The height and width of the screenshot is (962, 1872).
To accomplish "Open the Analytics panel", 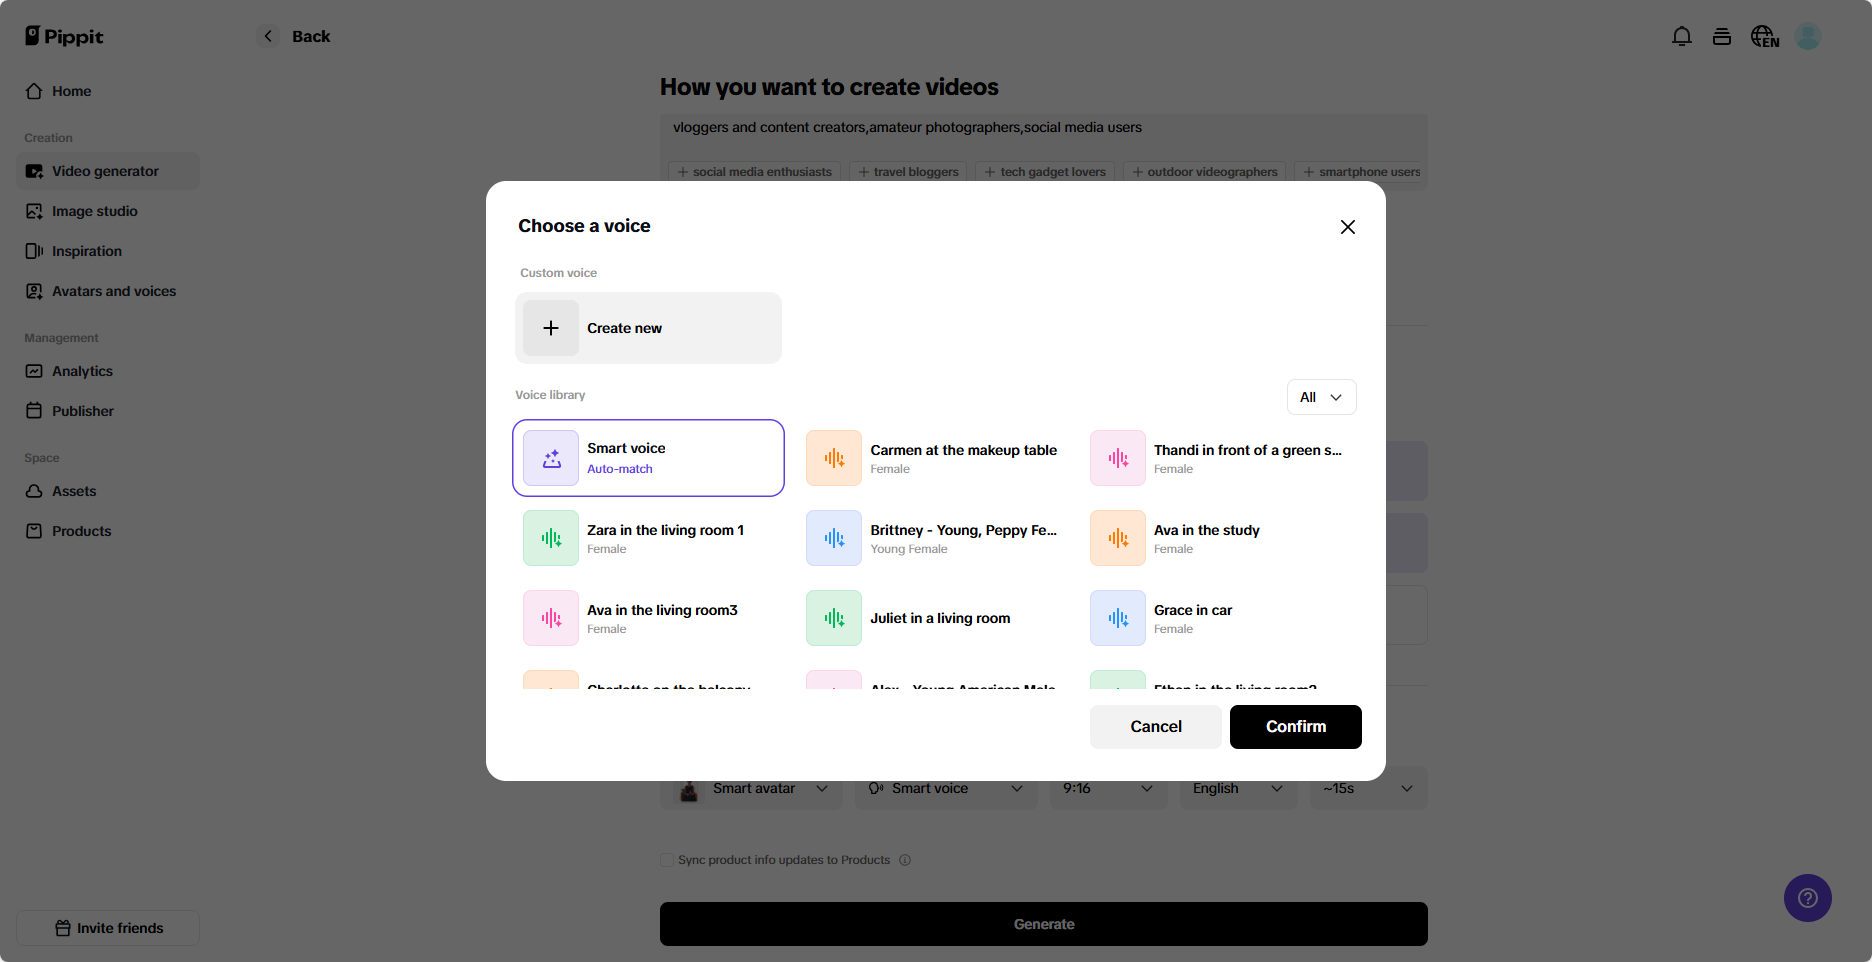I will [x=82, y=371].
